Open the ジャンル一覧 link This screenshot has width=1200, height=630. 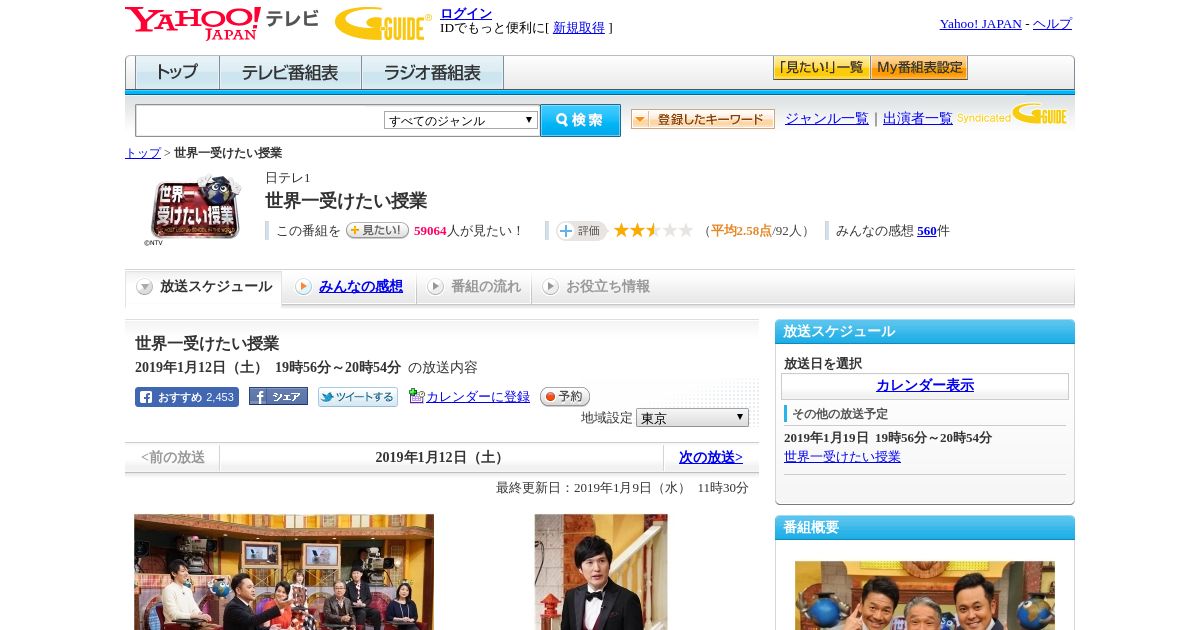point(827,119)
